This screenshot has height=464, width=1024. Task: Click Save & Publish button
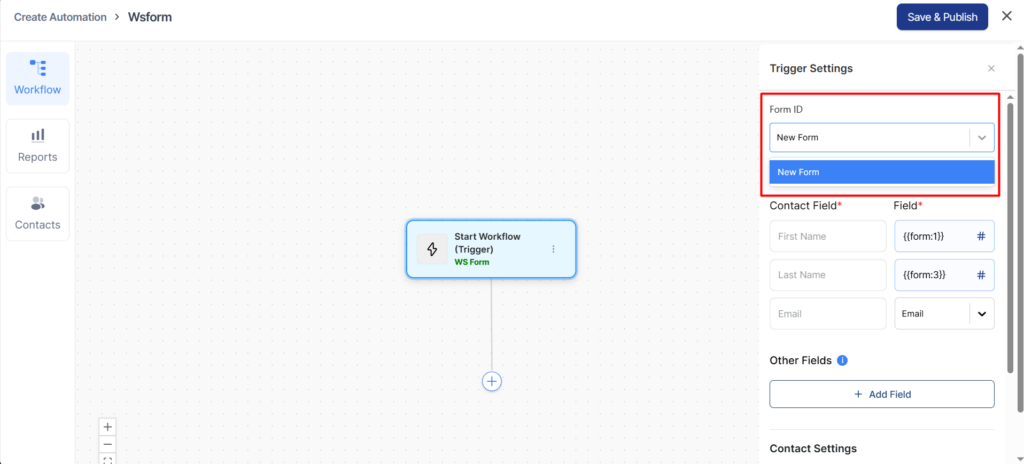[x=942, y=17]
